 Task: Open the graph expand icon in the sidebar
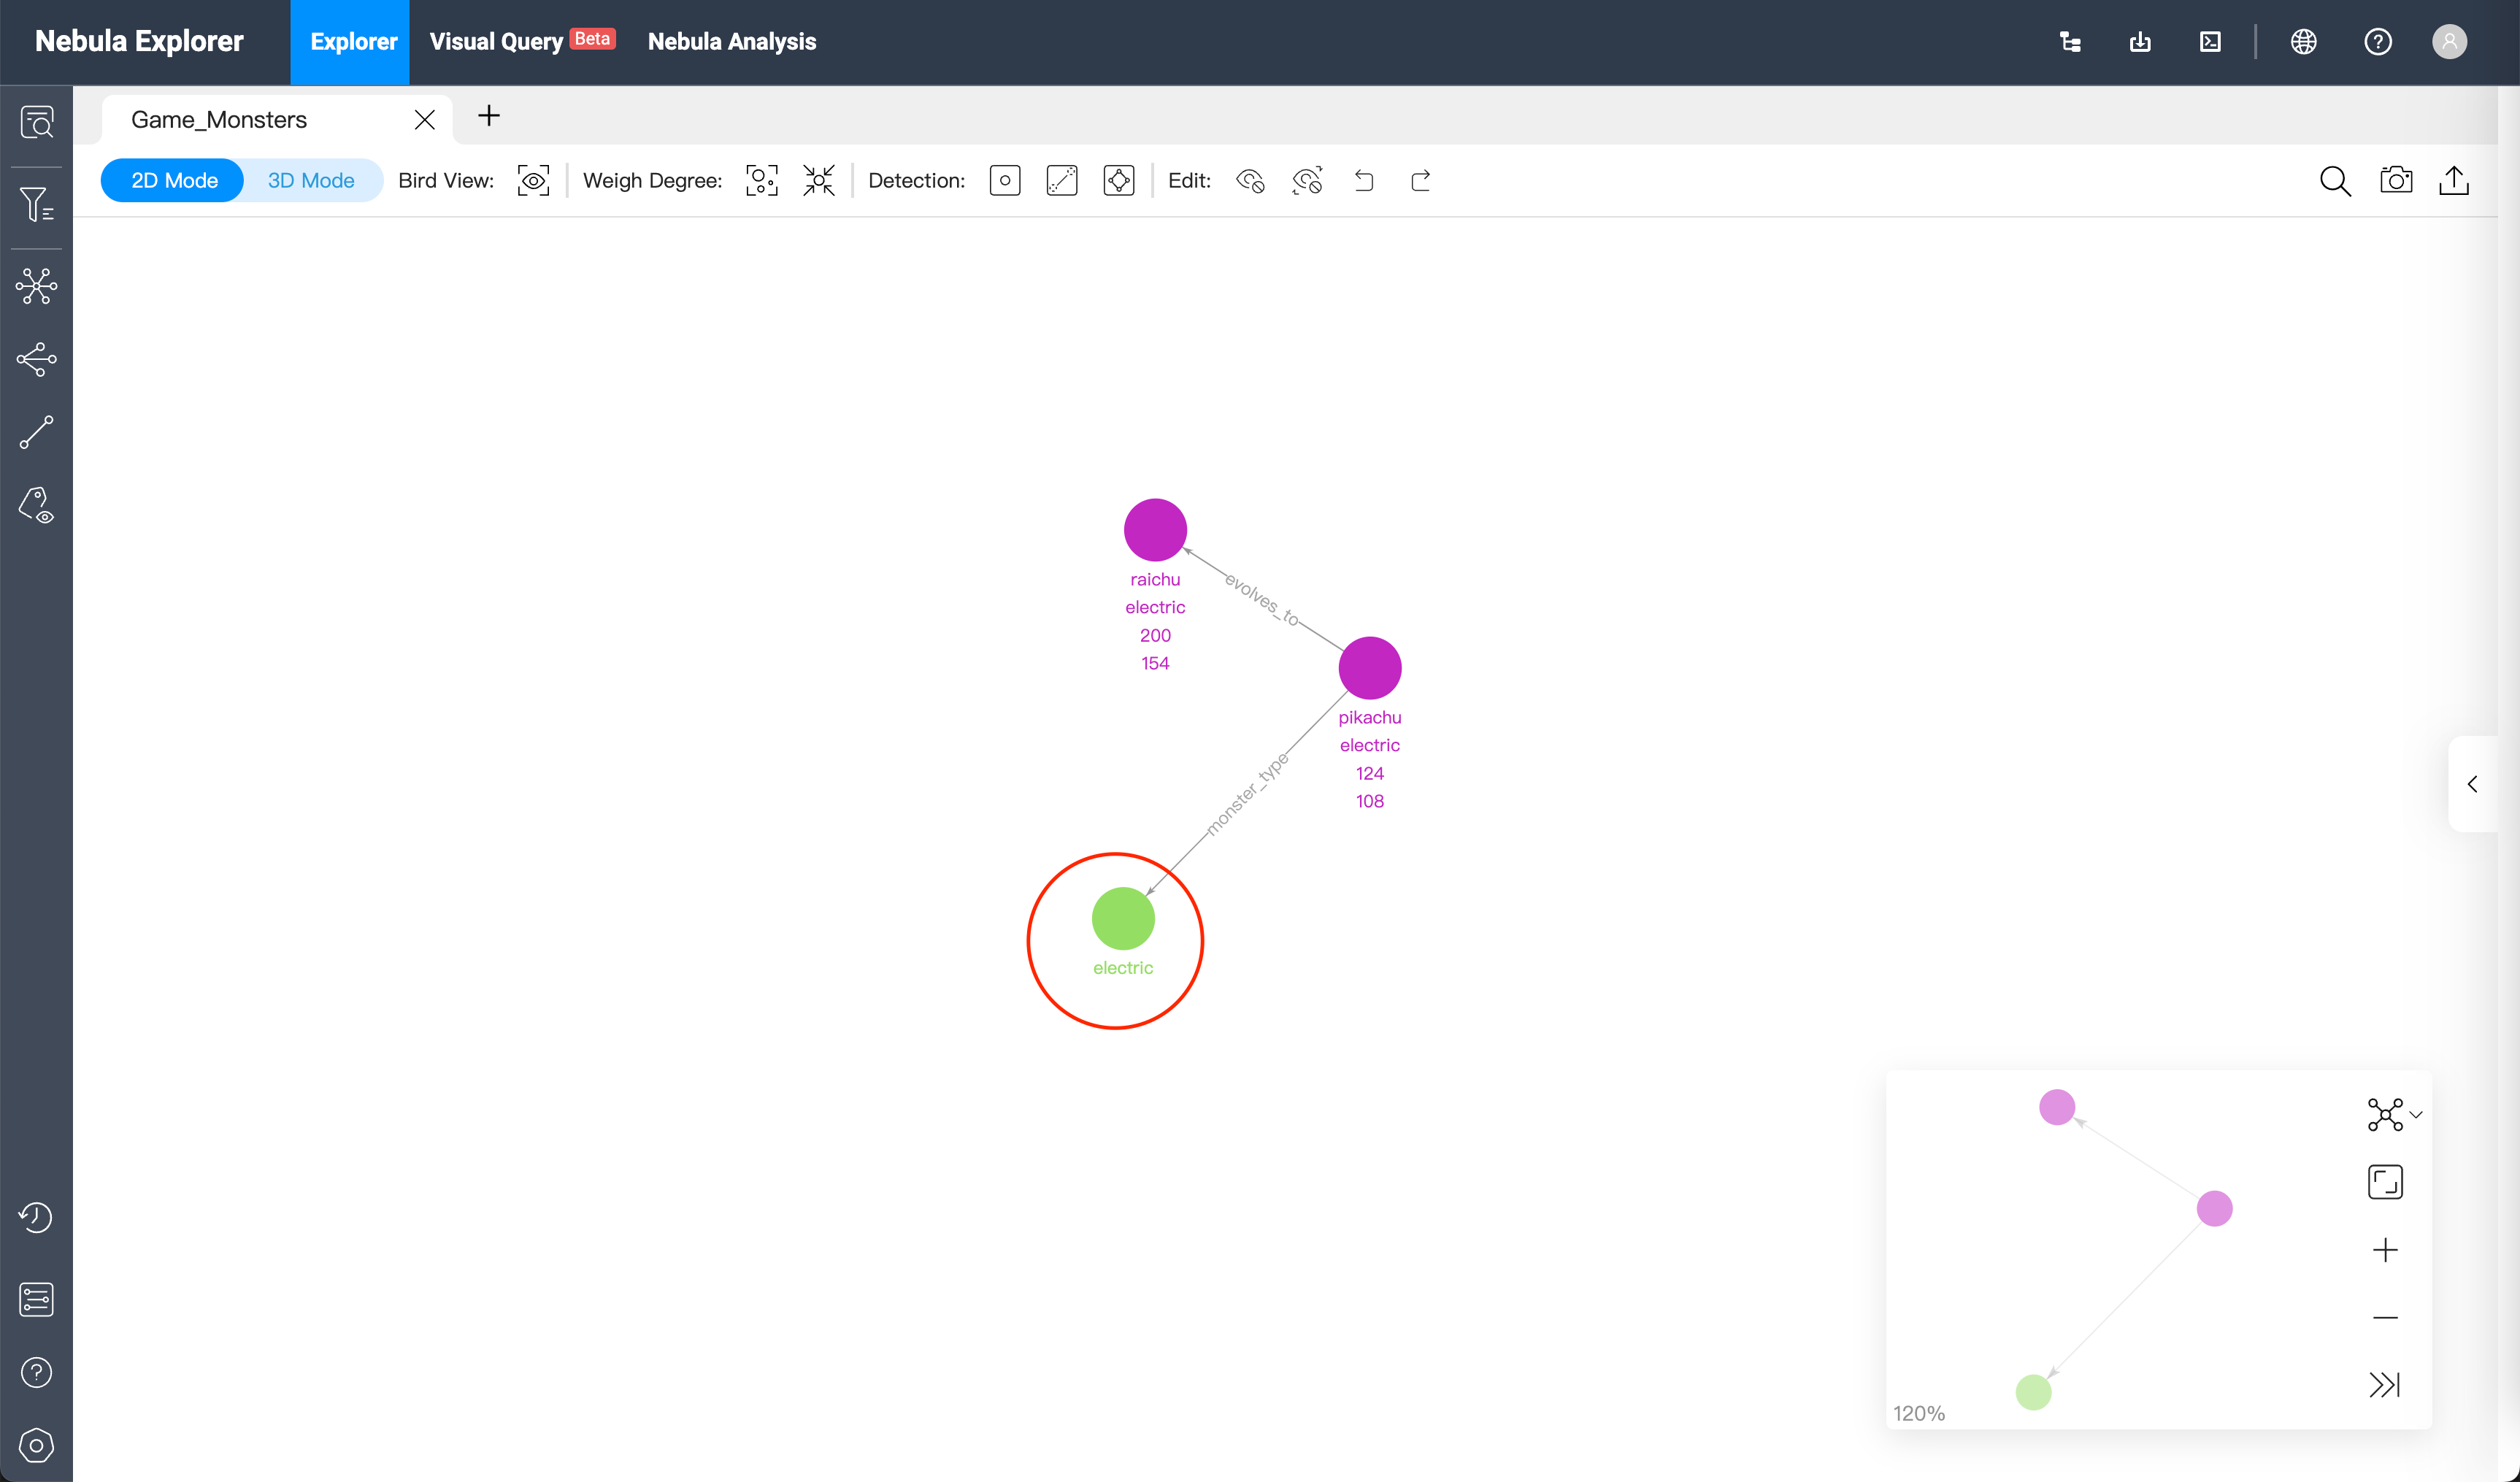[37, 286]
